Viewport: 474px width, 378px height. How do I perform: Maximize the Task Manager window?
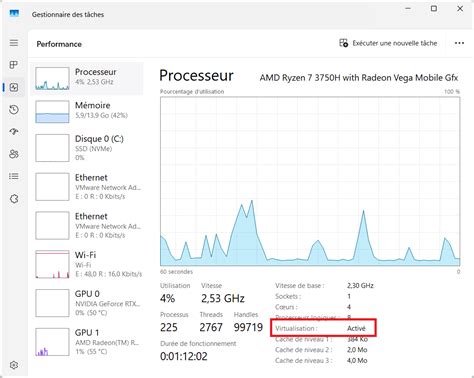434,9
